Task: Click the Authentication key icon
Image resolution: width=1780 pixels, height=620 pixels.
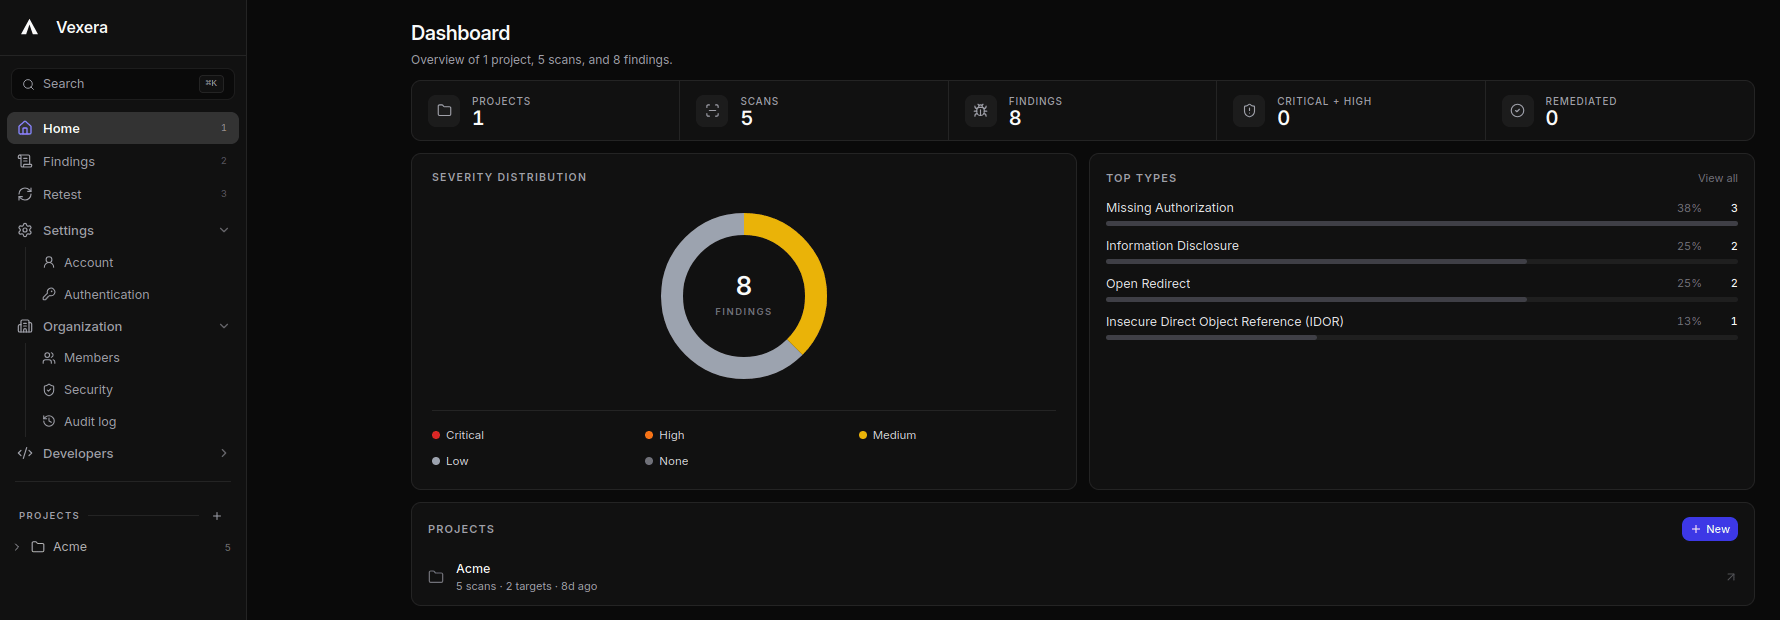Action: [49, 294]
